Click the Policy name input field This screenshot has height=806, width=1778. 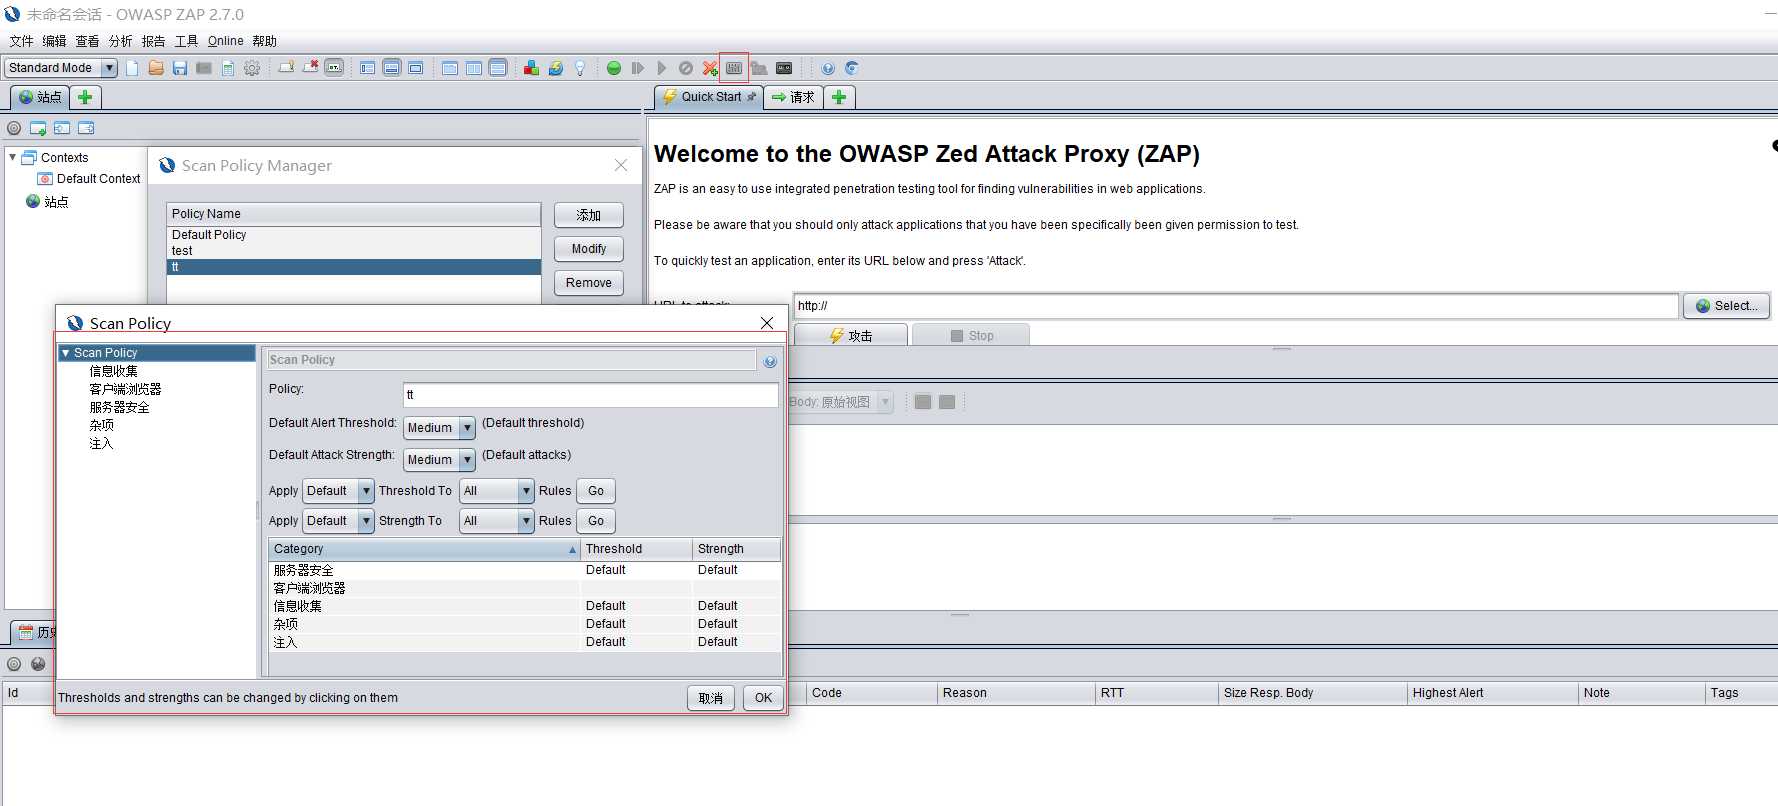(591, 395)
